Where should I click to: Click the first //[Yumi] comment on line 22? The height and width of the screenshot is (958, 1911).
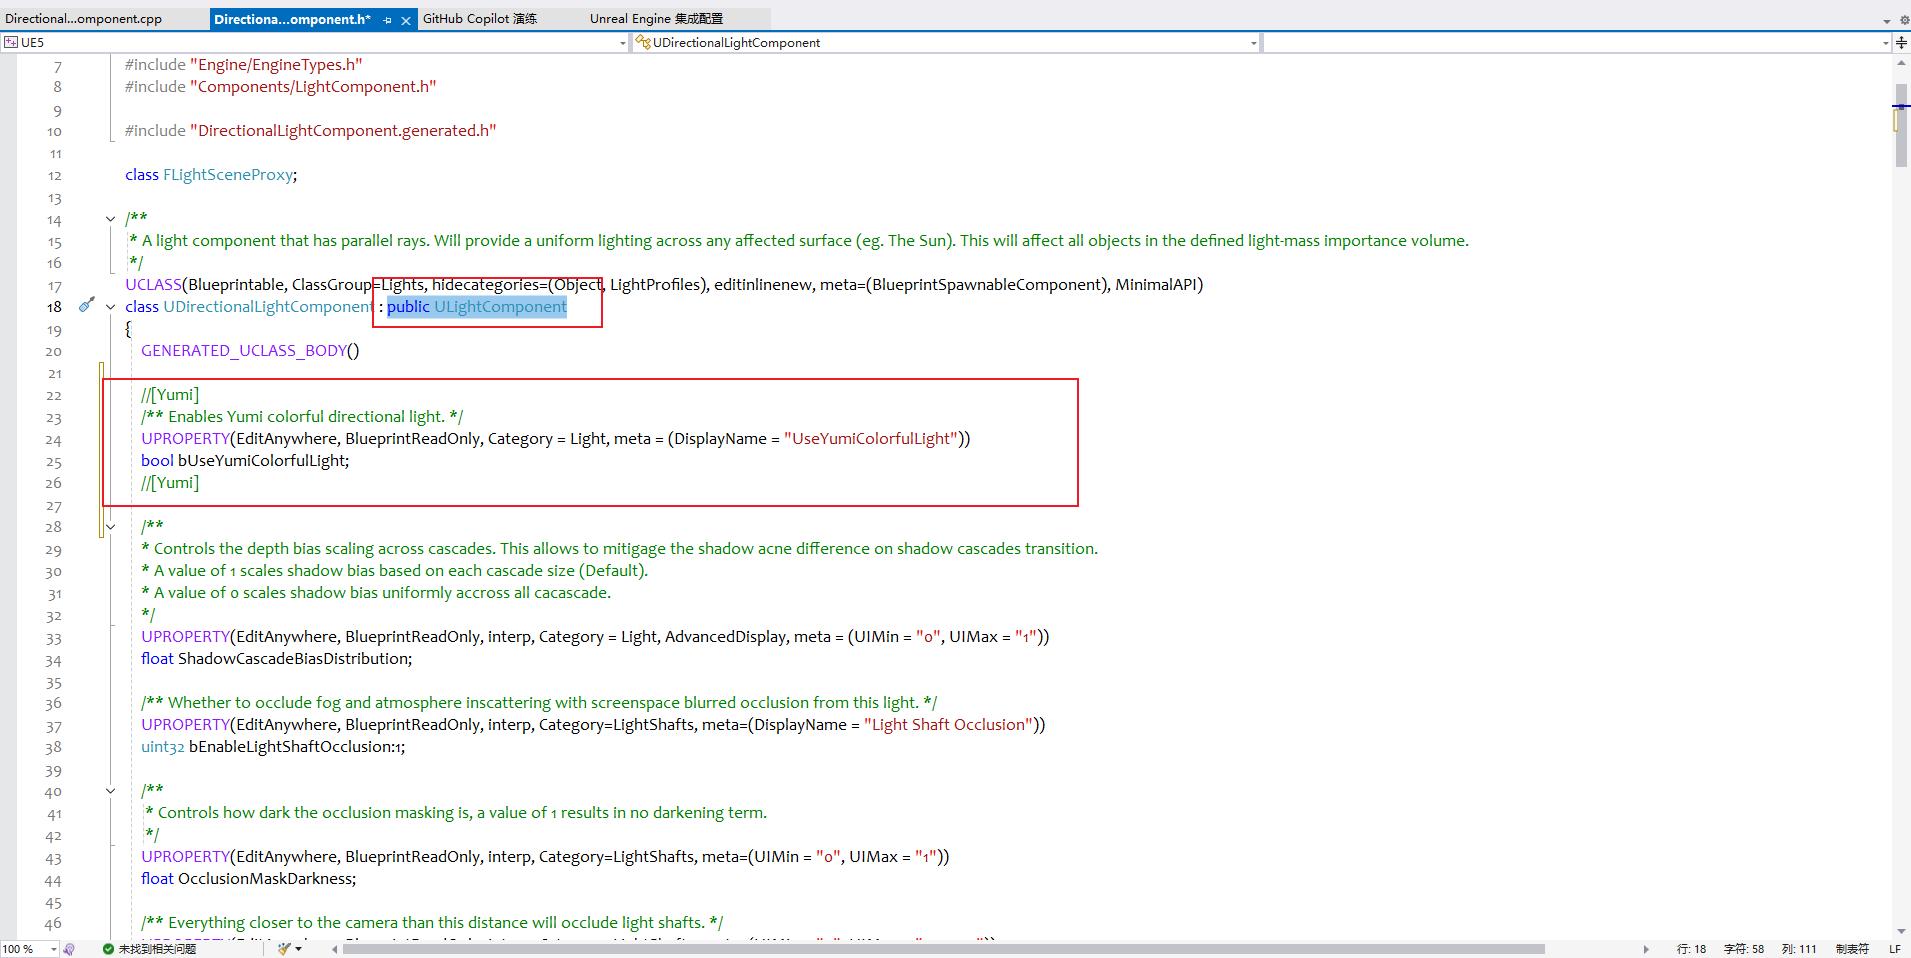pos(170,395)
